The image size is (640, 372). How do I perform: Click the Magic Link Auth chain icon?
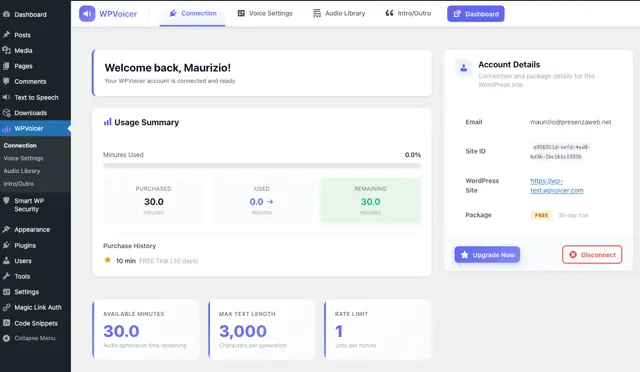coord(7,307)
